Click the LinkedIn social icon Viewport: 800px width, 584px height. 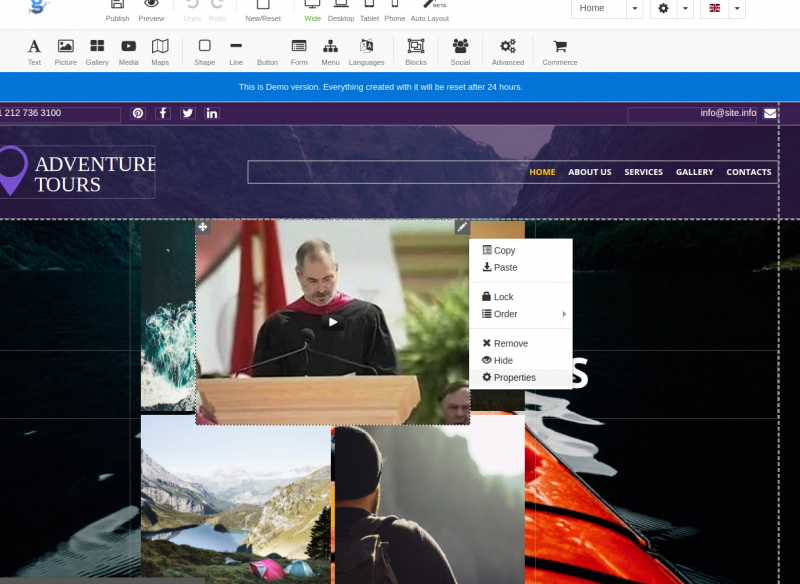click(212, 113)
